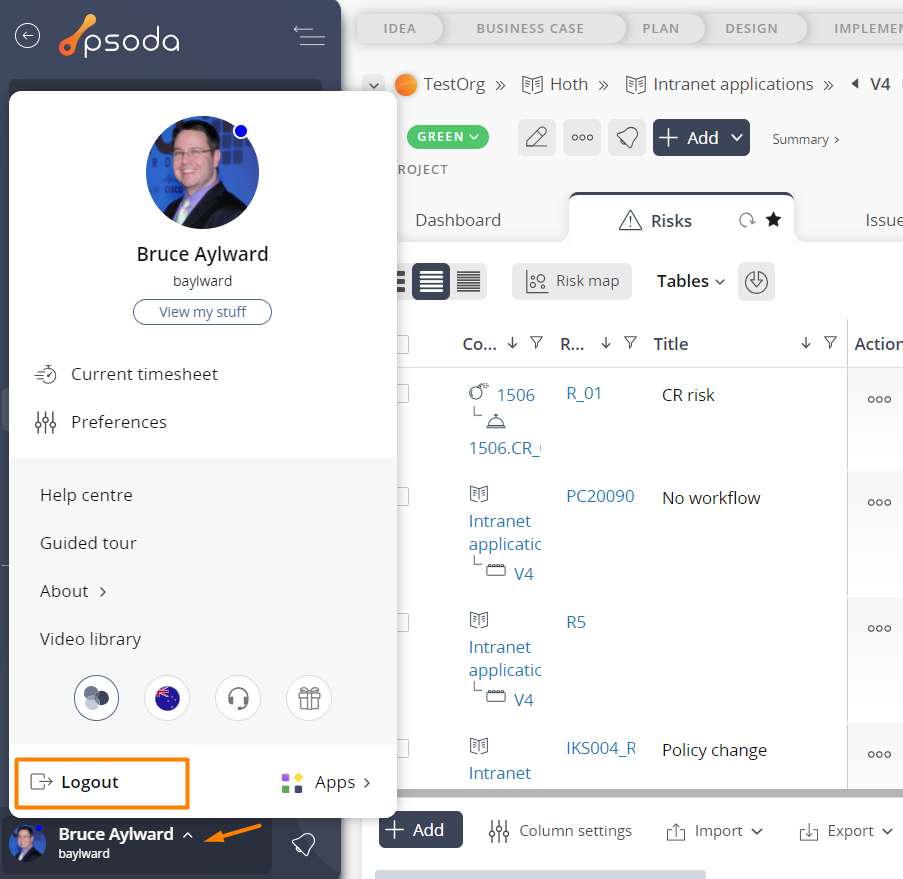Viewport: 903px width, 879px height.
Task: Click the View my stuff button
Action: (202, 312)
